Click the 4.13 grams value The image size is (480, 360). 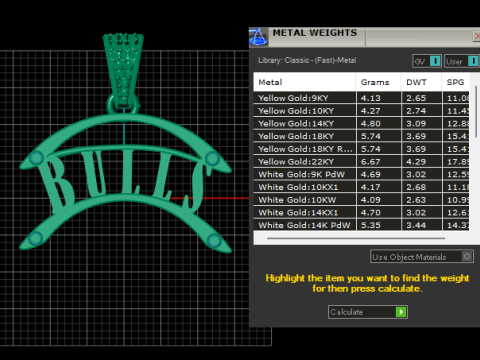pyautogui.click(x=370, y=98)
